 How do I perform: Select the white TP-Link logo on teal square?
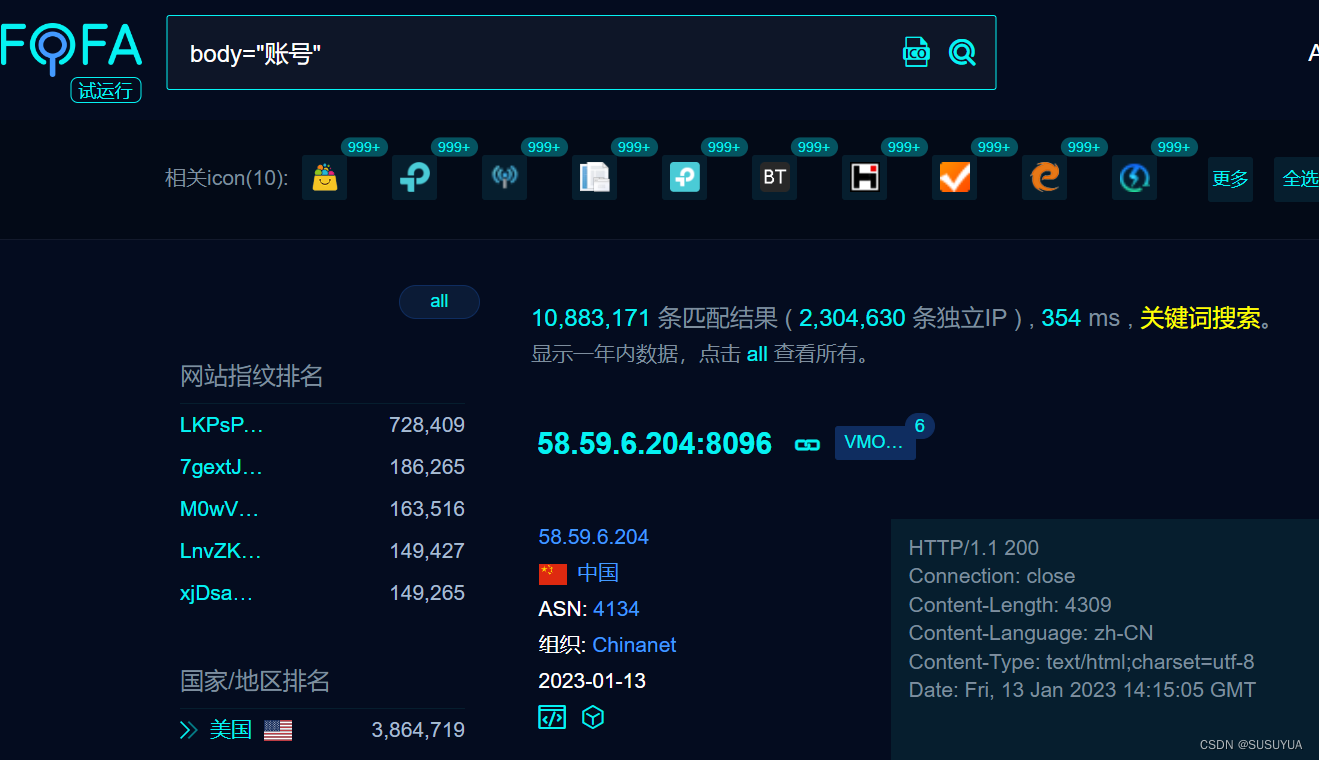coord(684,178)
